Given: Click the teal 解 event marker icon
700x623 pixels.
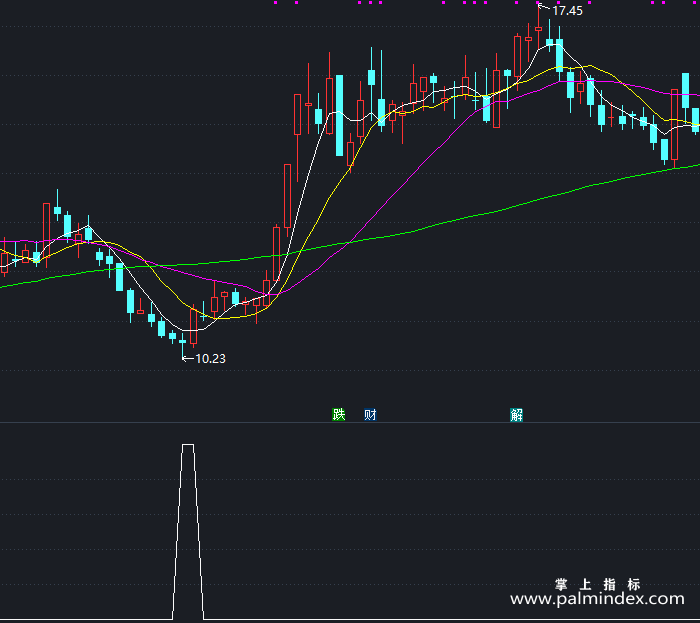Looking at the screenshot, I should pyautogui.click(x=517, y=415).
